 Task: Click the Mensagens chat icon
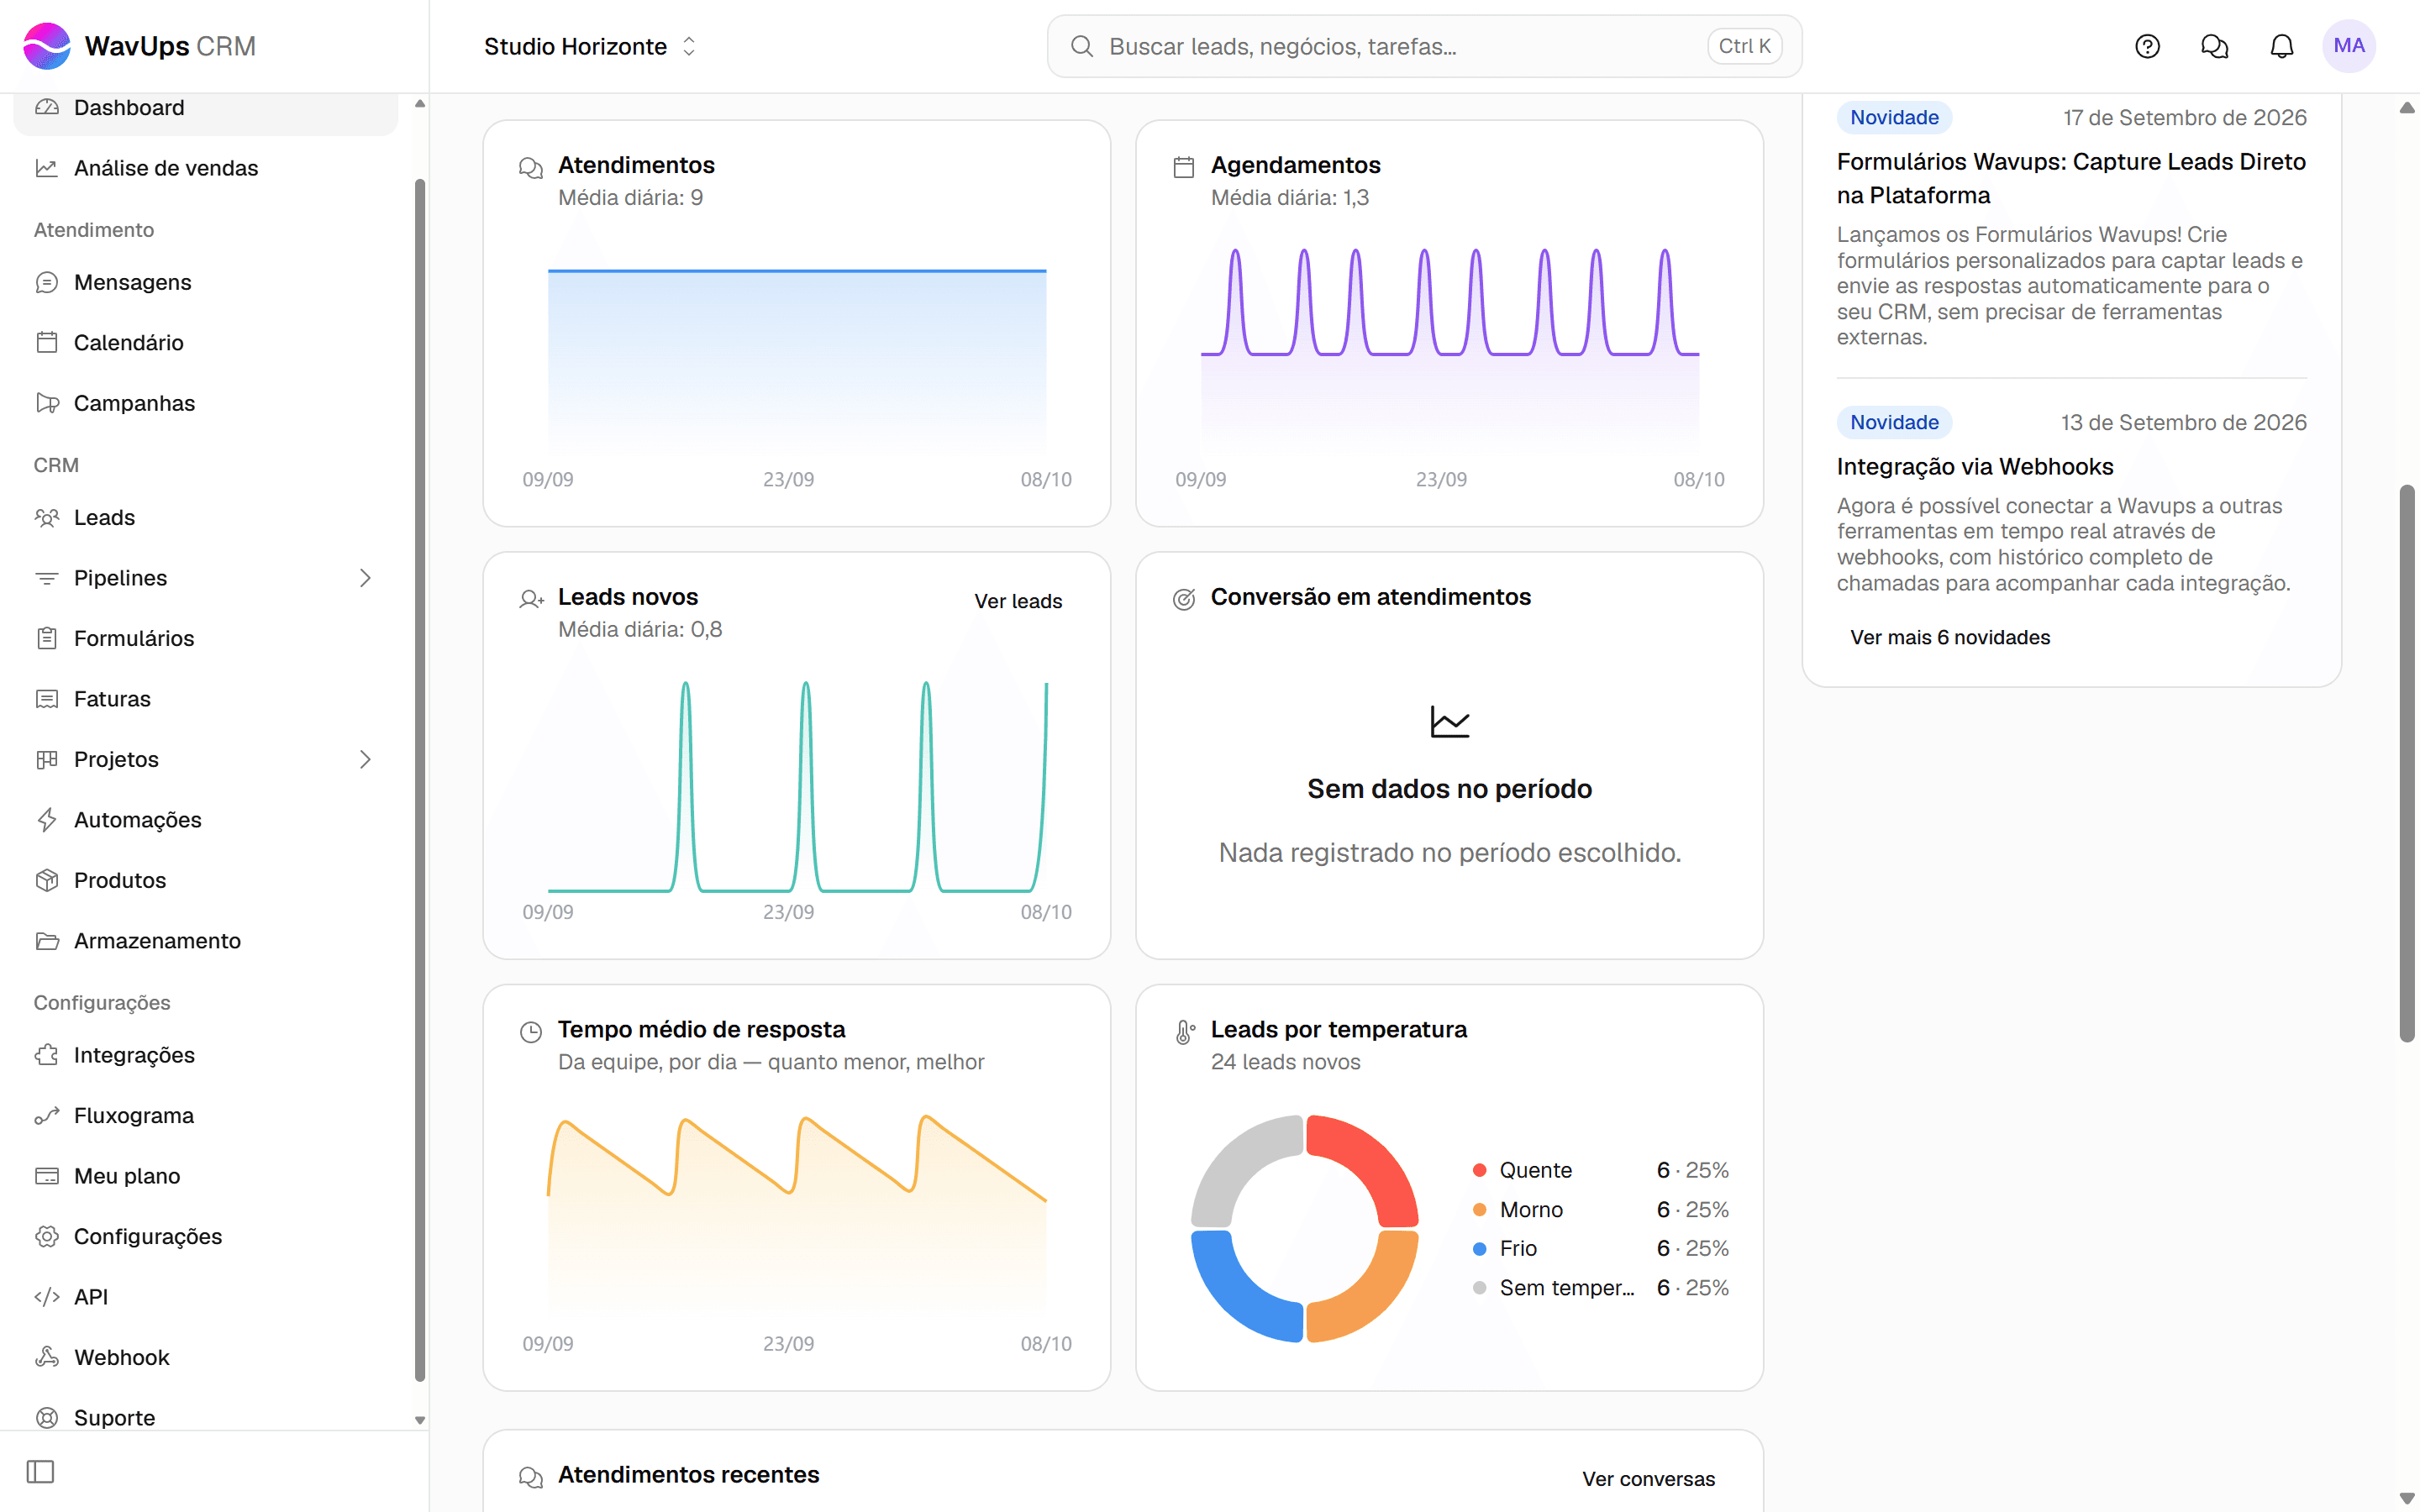(x=46, y=282)
